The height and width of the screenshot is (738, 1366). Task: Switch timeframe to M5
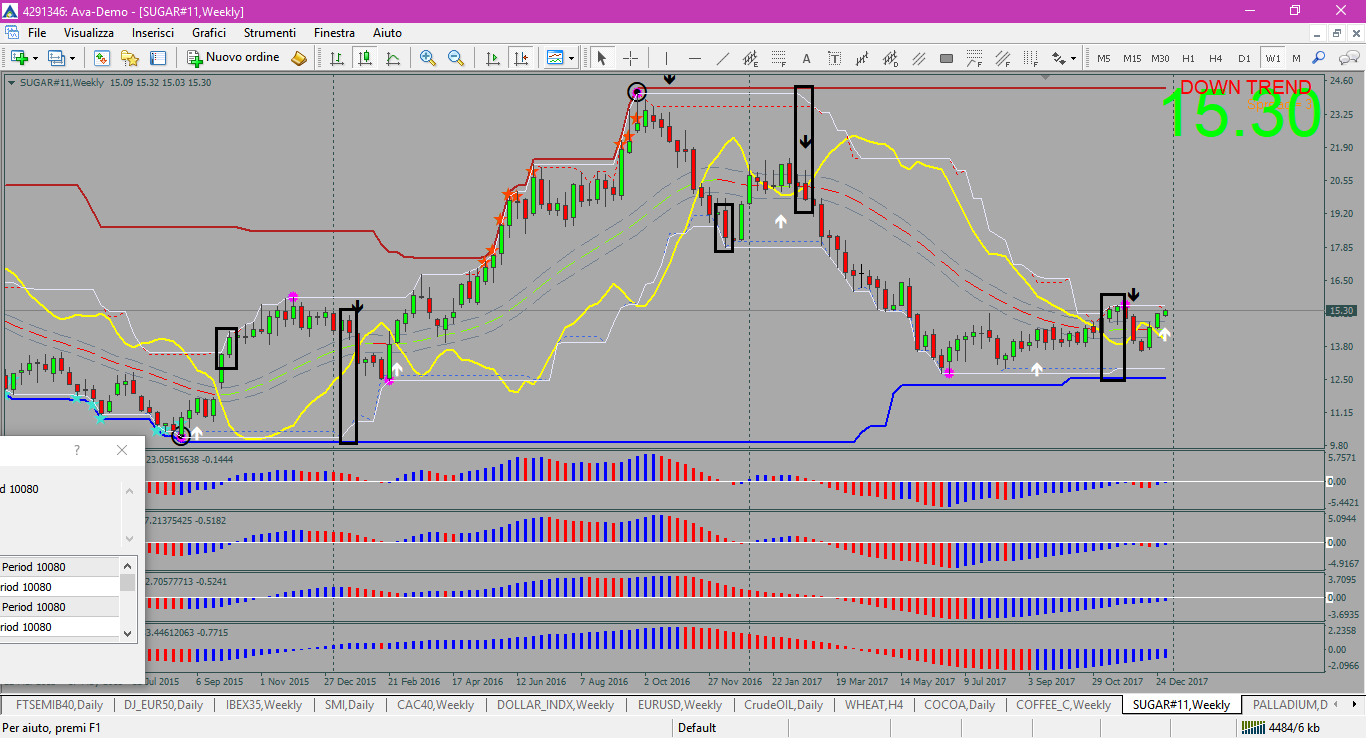pyautogui.click(x=1104, y=58)
